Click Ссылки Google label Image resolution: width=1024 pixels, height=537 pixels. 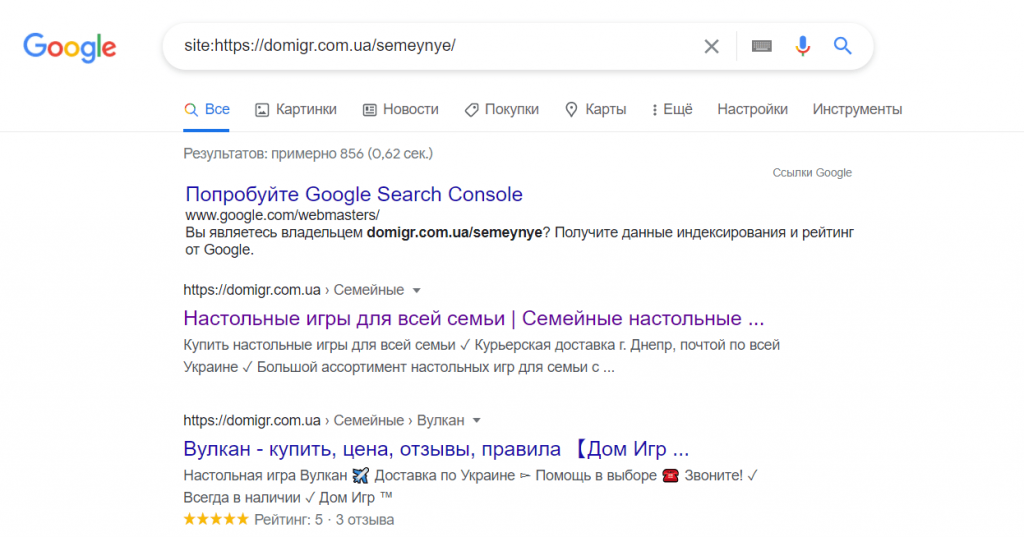click(812, 172)
